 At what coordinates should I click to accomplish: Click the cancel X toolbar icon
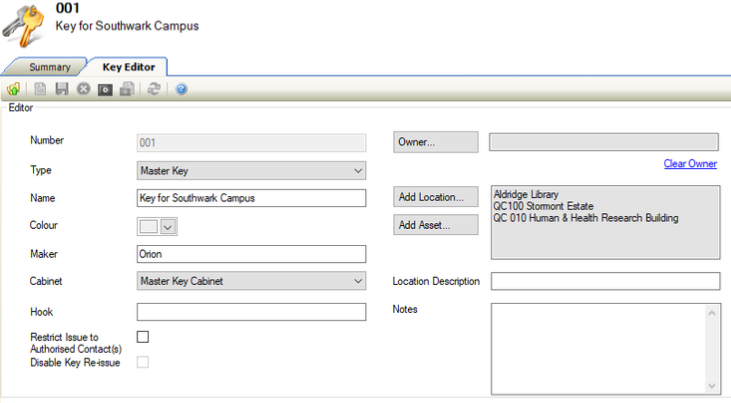[83, 89]
